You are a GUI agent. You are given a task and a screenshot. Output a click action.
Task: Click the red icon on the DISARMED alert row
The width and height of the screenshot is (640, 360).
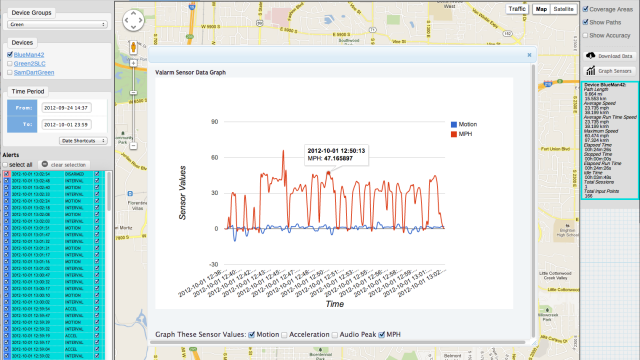pos(6,174)
